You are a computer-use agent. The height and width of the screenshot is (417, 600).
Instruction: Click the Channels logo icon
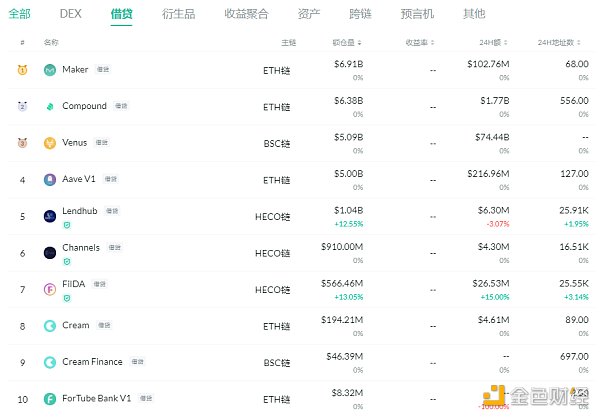[50, 253]
